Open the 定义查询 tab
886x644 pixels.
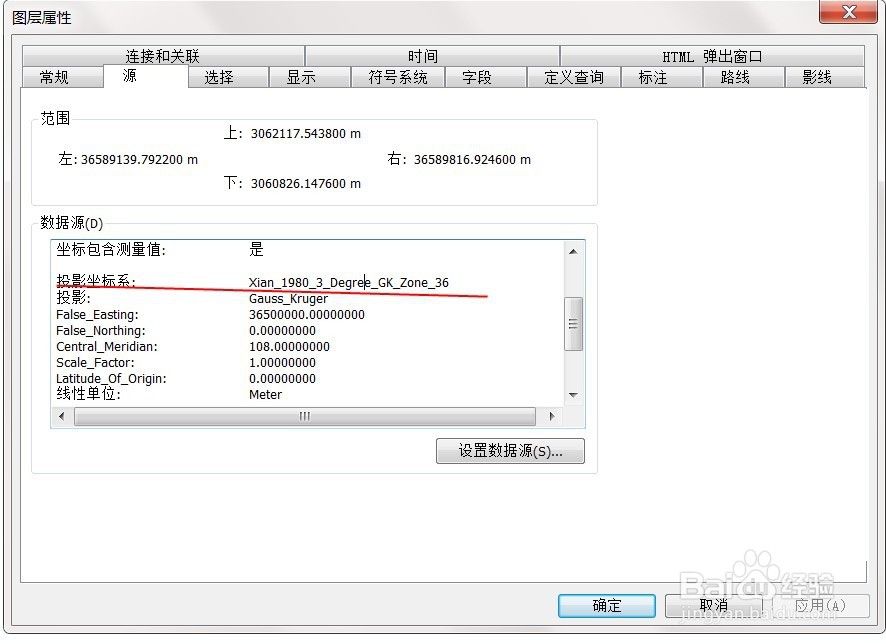pos(573,76)
